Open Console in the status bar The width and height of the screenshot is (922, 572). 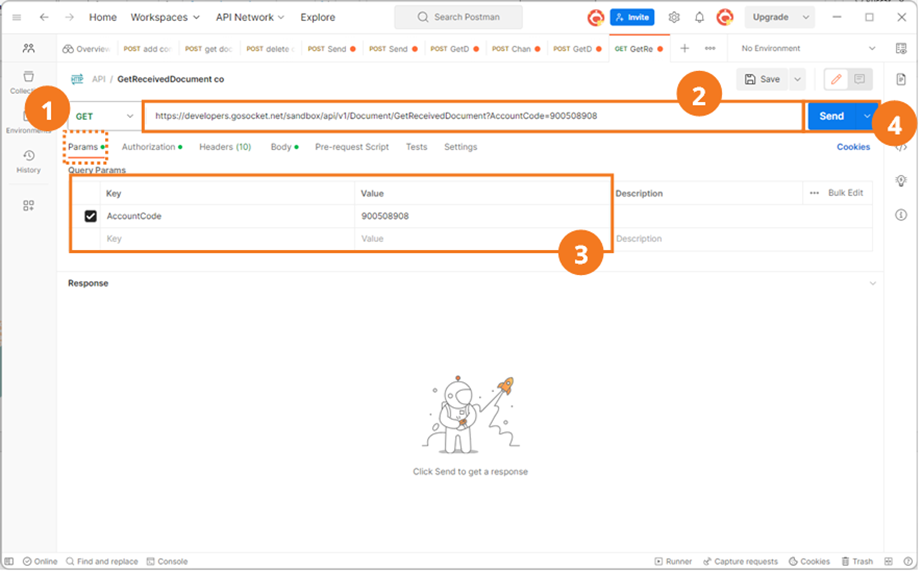point(167,561)
